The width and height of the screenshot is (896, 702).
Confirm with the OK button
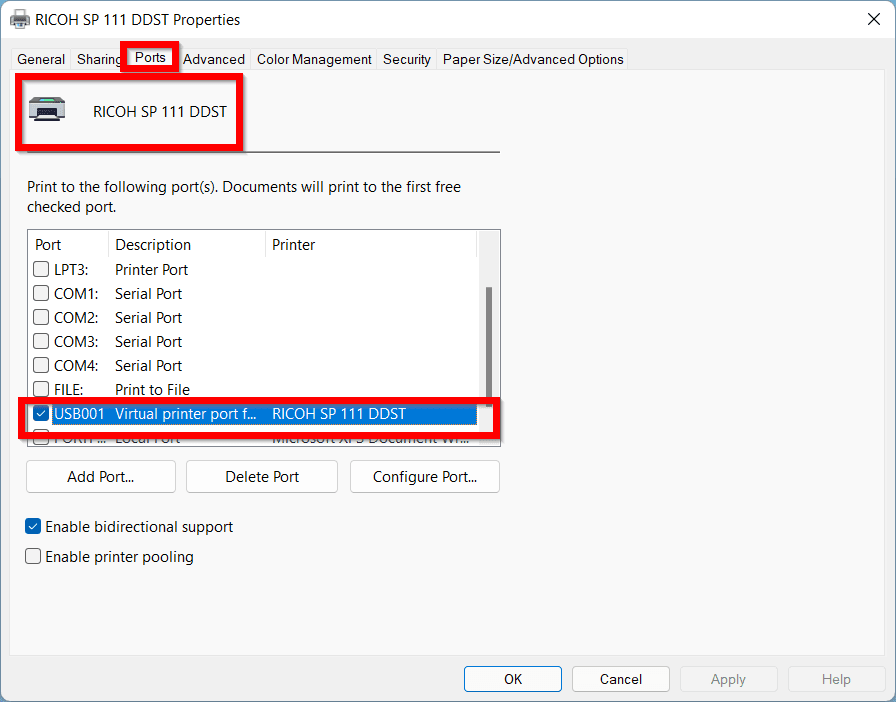(513, 679)
